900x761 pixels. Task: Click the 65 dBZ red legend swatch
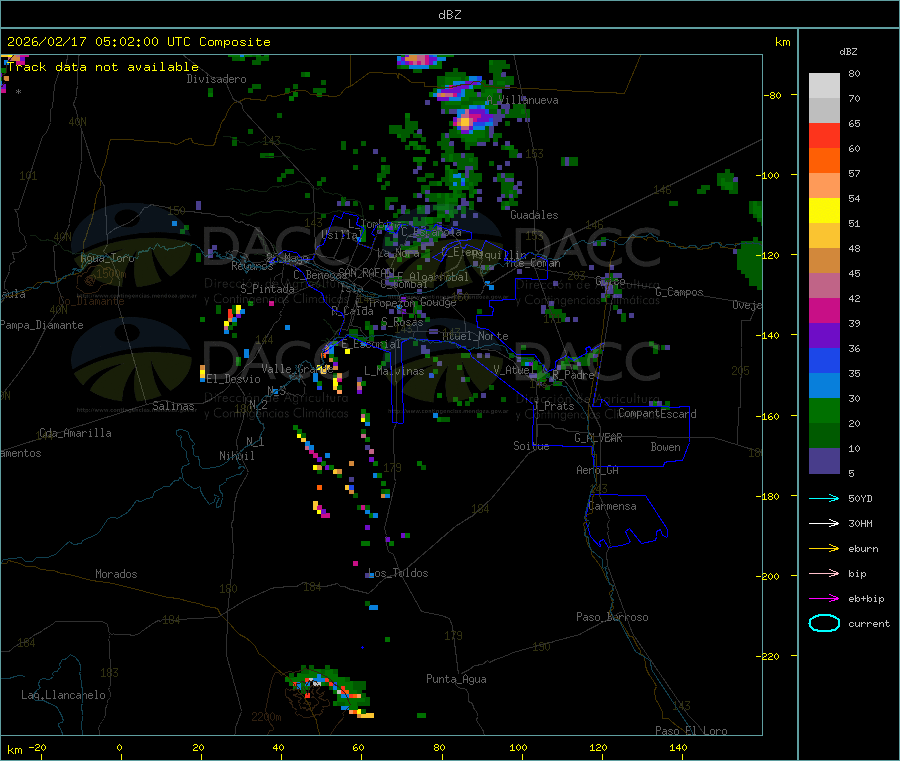pos(824,135)
